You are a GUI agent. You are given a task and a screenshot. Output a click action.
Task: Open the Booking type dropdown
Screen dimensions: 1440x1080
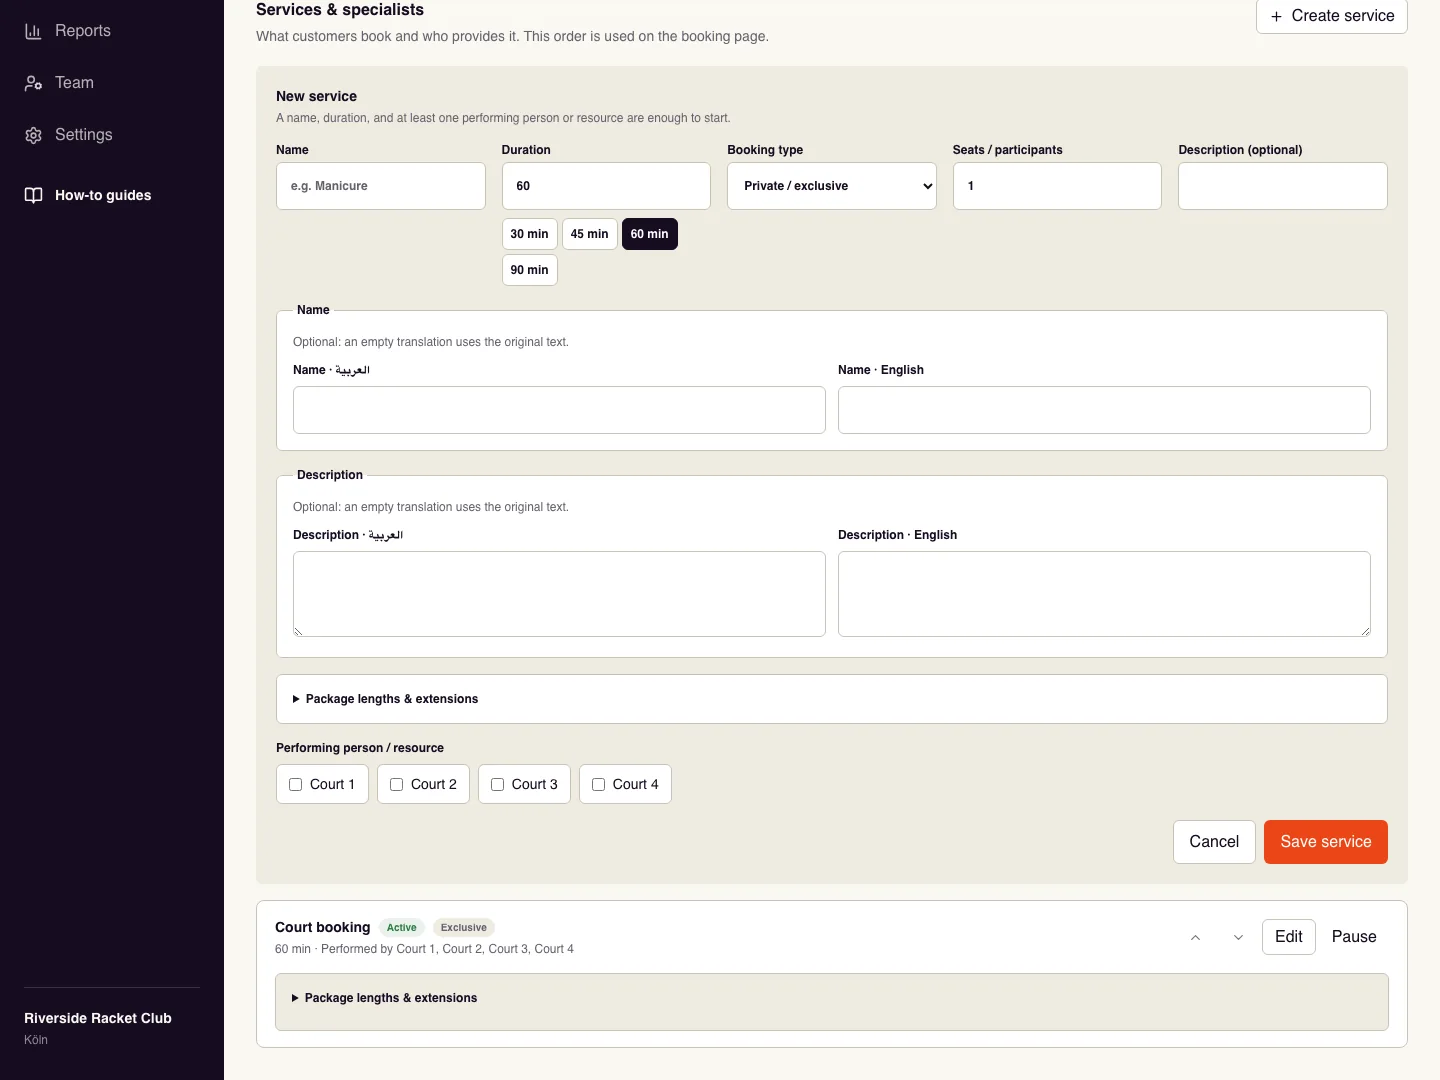(831, 186)
